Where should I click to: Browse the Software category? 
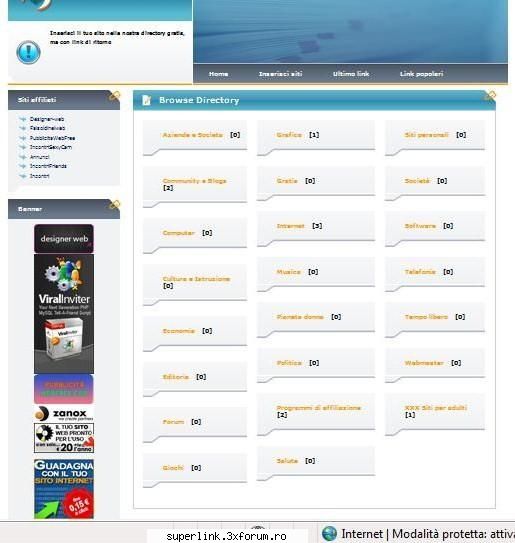tap(420, 226)
